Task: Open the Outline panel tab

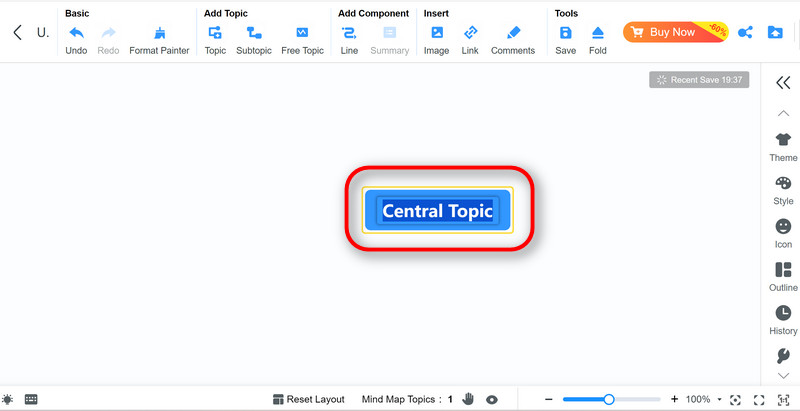Action: 783,277
